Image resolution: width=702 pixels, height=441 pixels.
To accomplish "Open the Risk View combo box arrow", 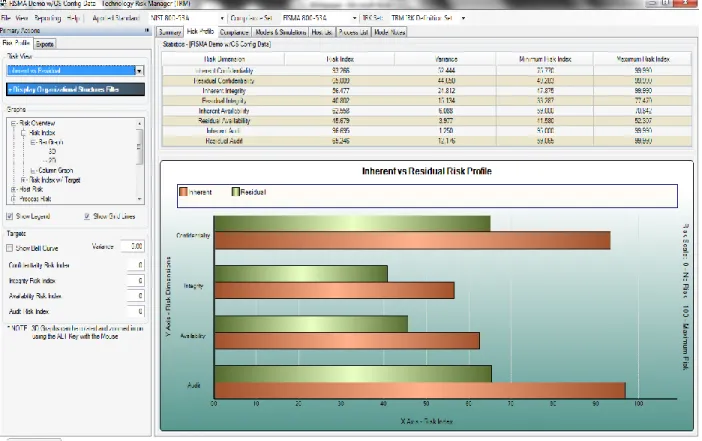I will [x=139, y=71].
